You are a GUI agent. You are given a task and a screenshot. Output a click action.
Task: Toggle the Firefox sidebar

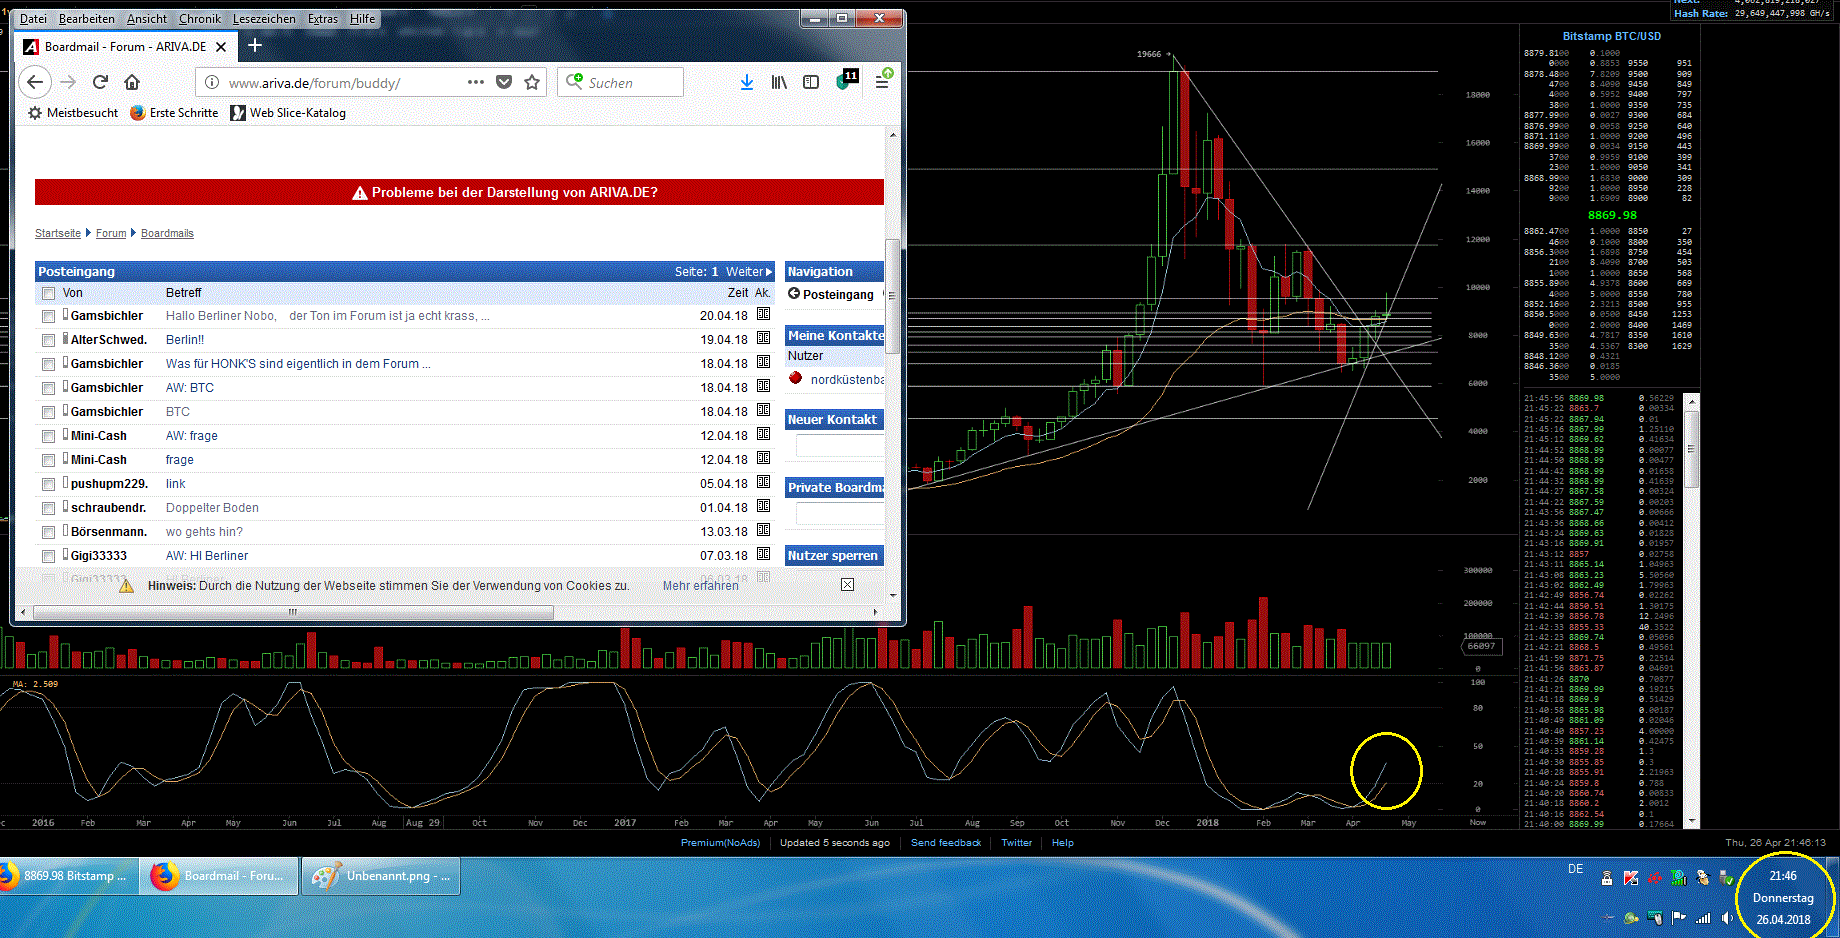(811, 82)
